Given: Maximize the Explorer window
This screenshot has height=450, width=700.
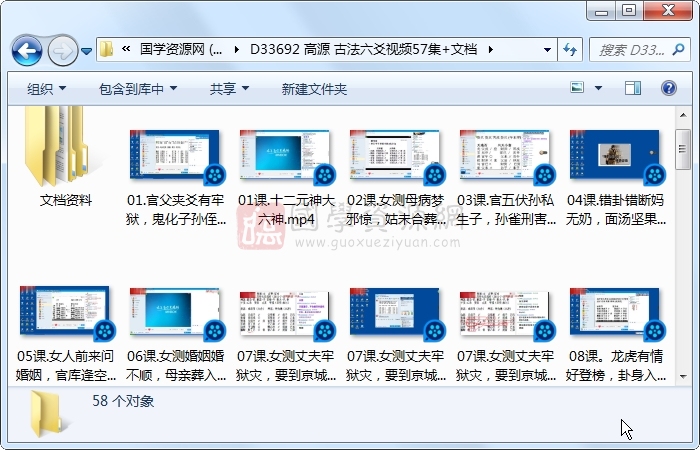Looking at the screenshot, I should (x=629, y=11).
